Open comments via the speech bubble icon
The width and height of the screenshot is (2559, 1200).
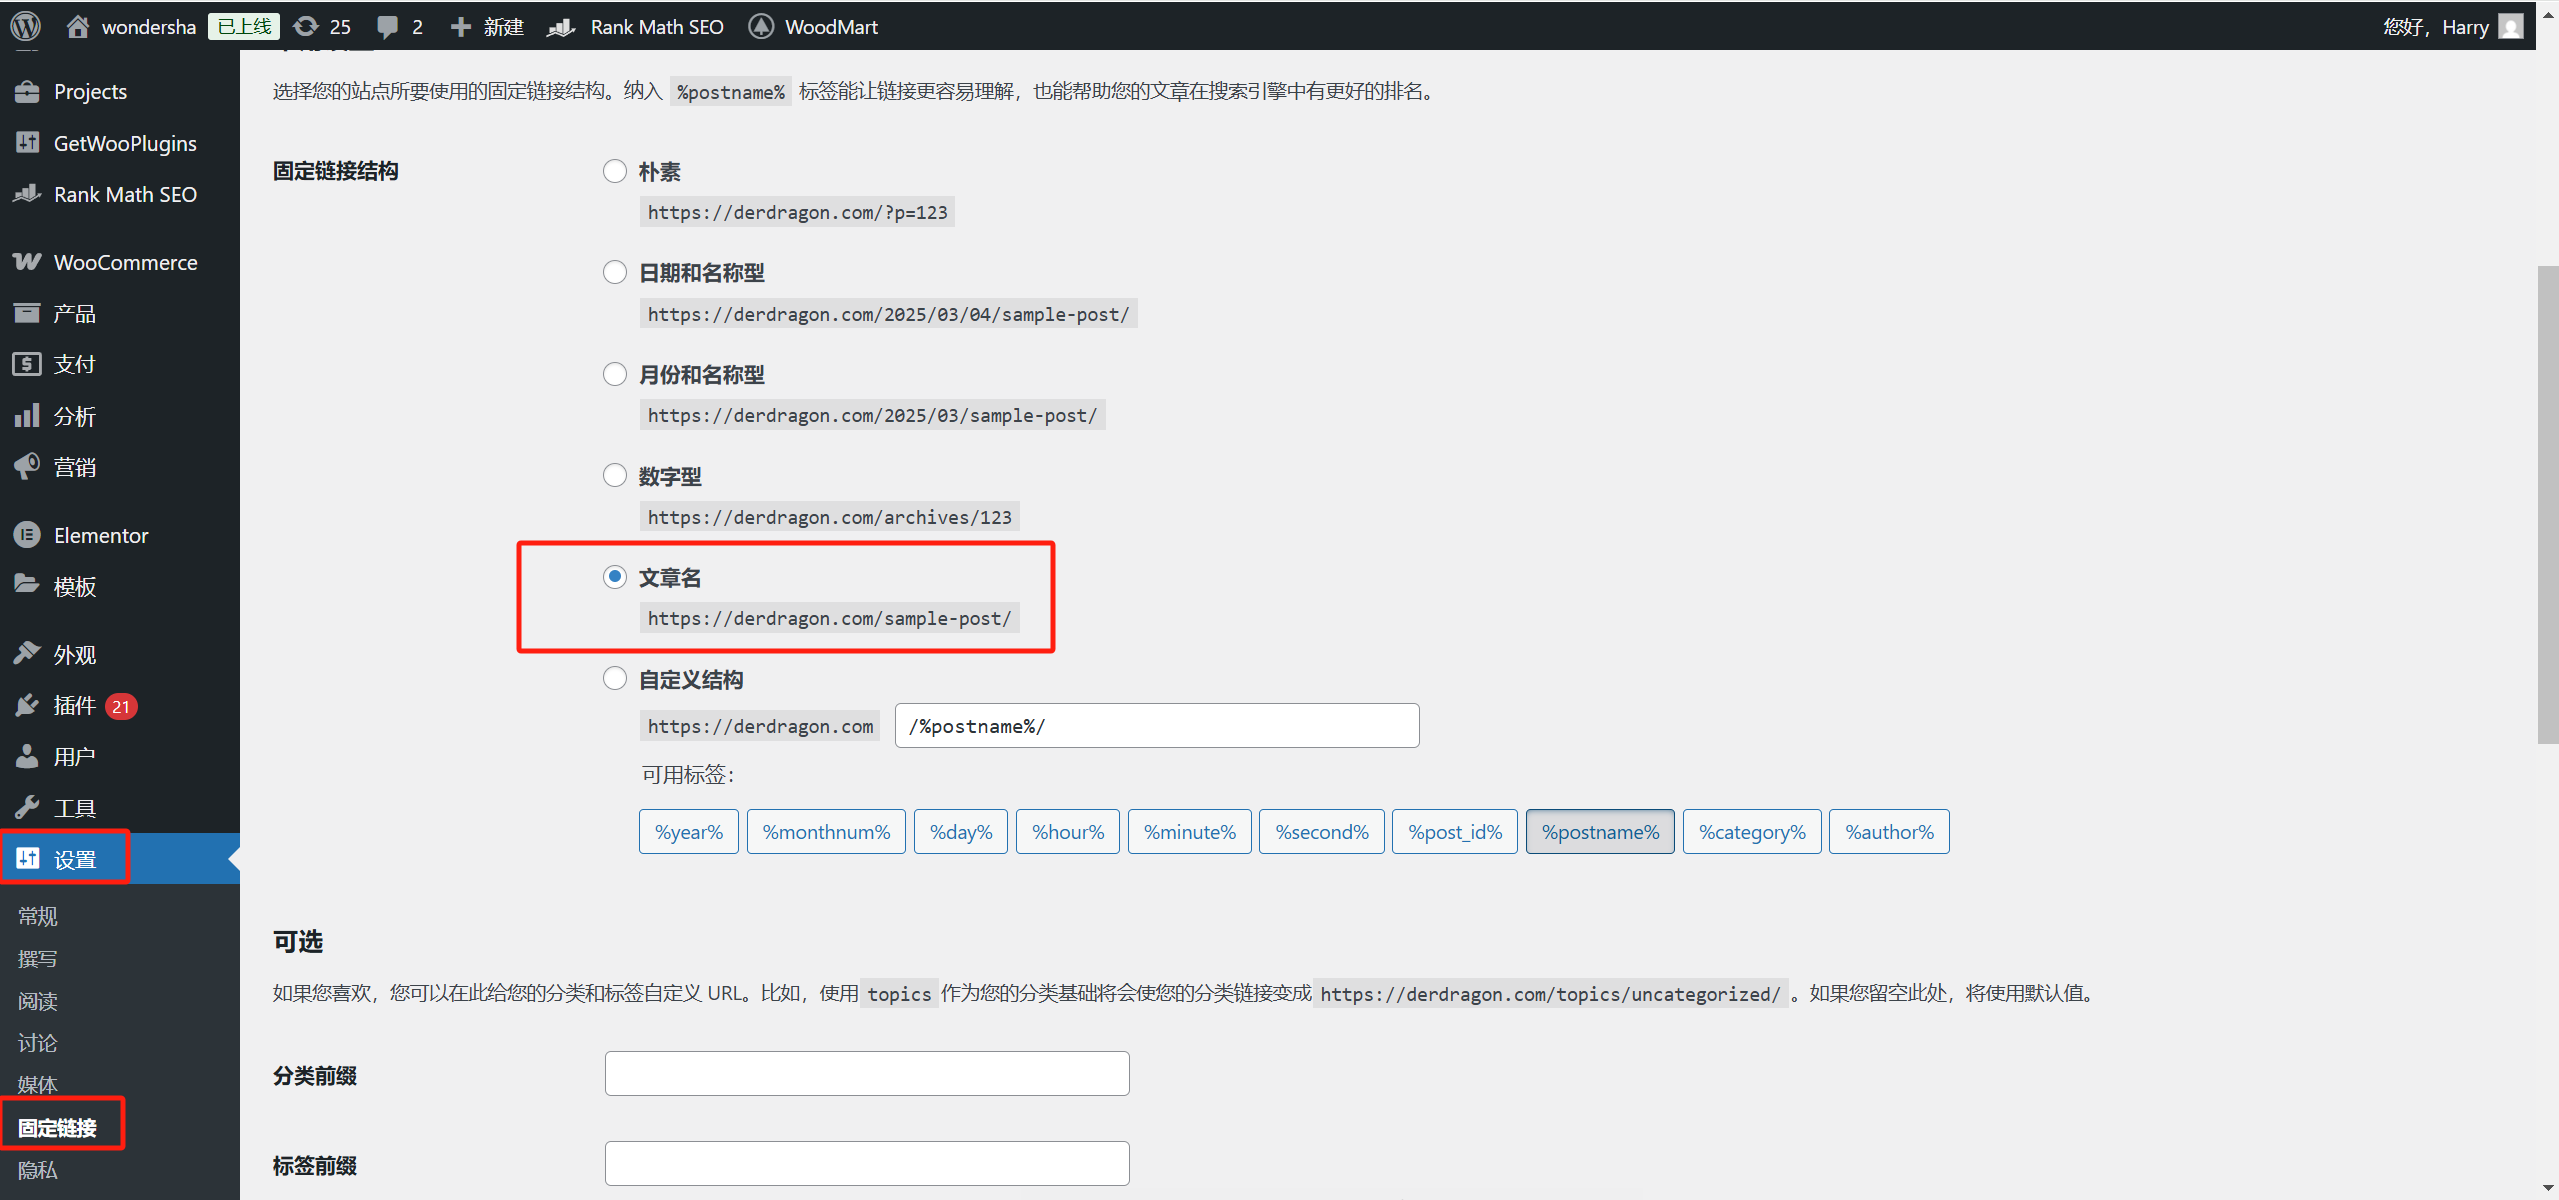(x=398, y=26)
